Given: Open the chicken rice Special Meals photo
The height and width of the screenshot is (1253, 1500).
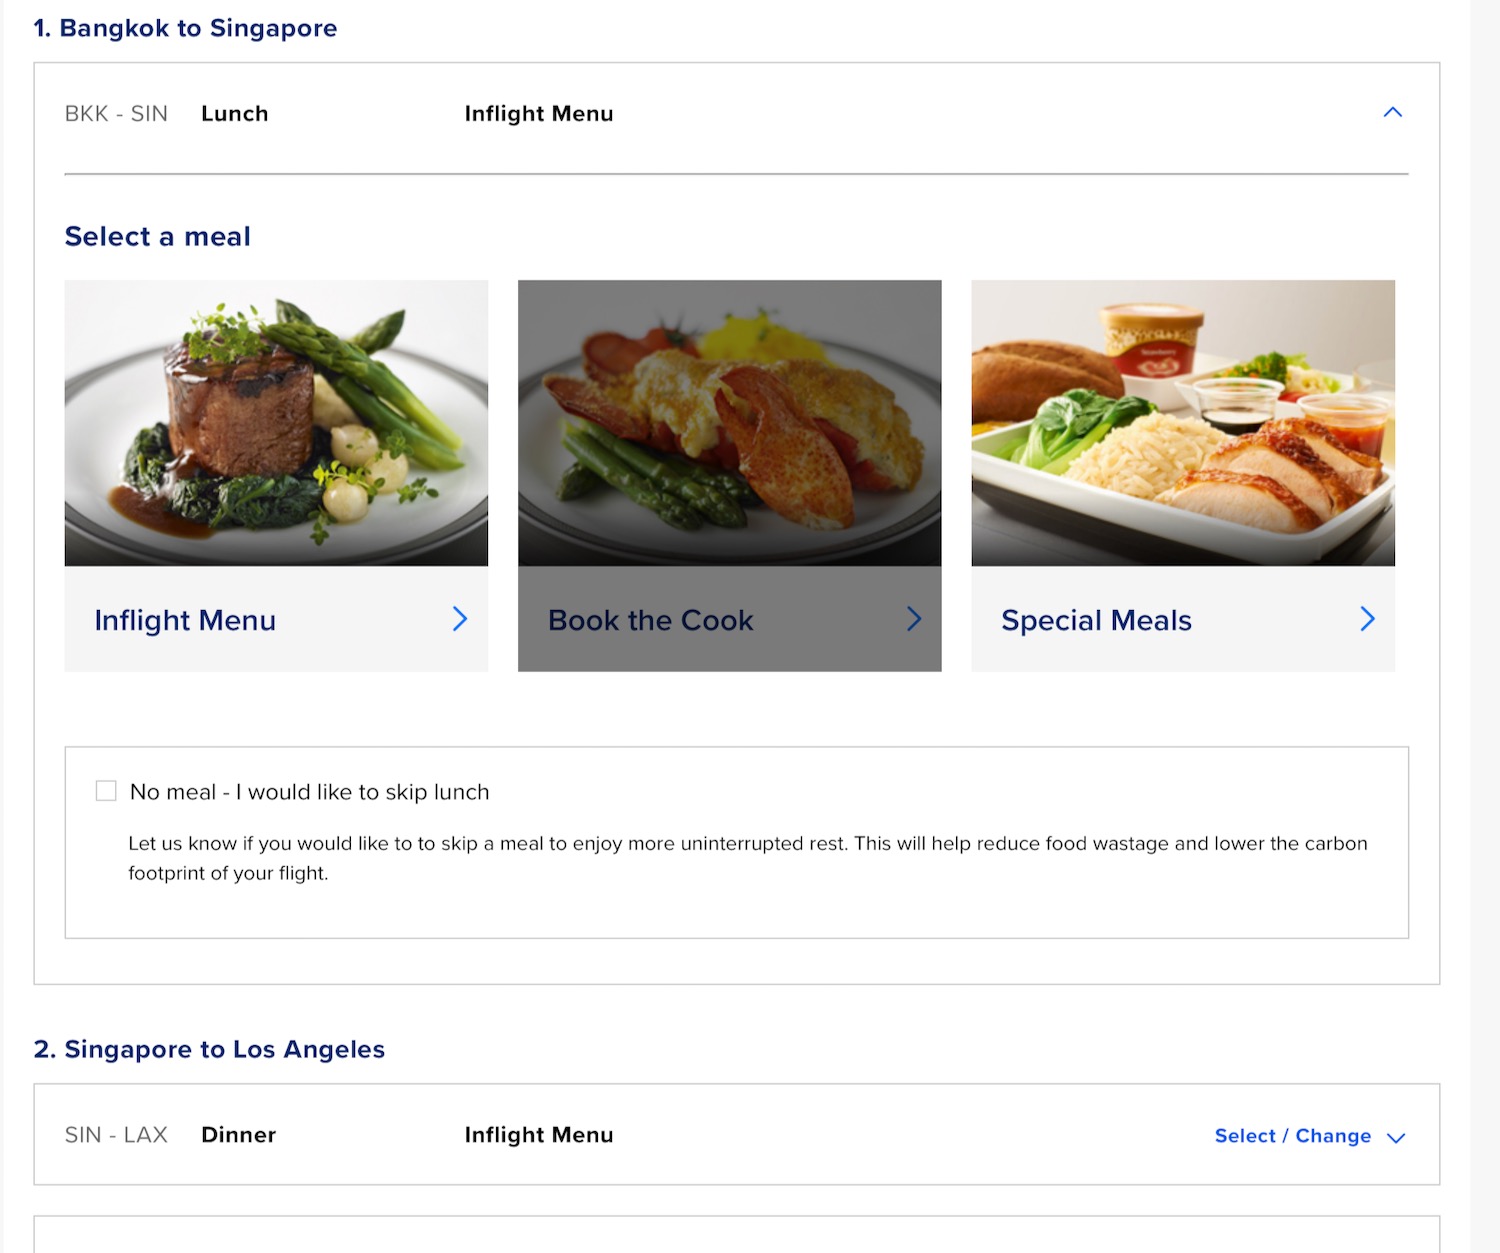Looking at the screenshot, I should pos(1183,423).
